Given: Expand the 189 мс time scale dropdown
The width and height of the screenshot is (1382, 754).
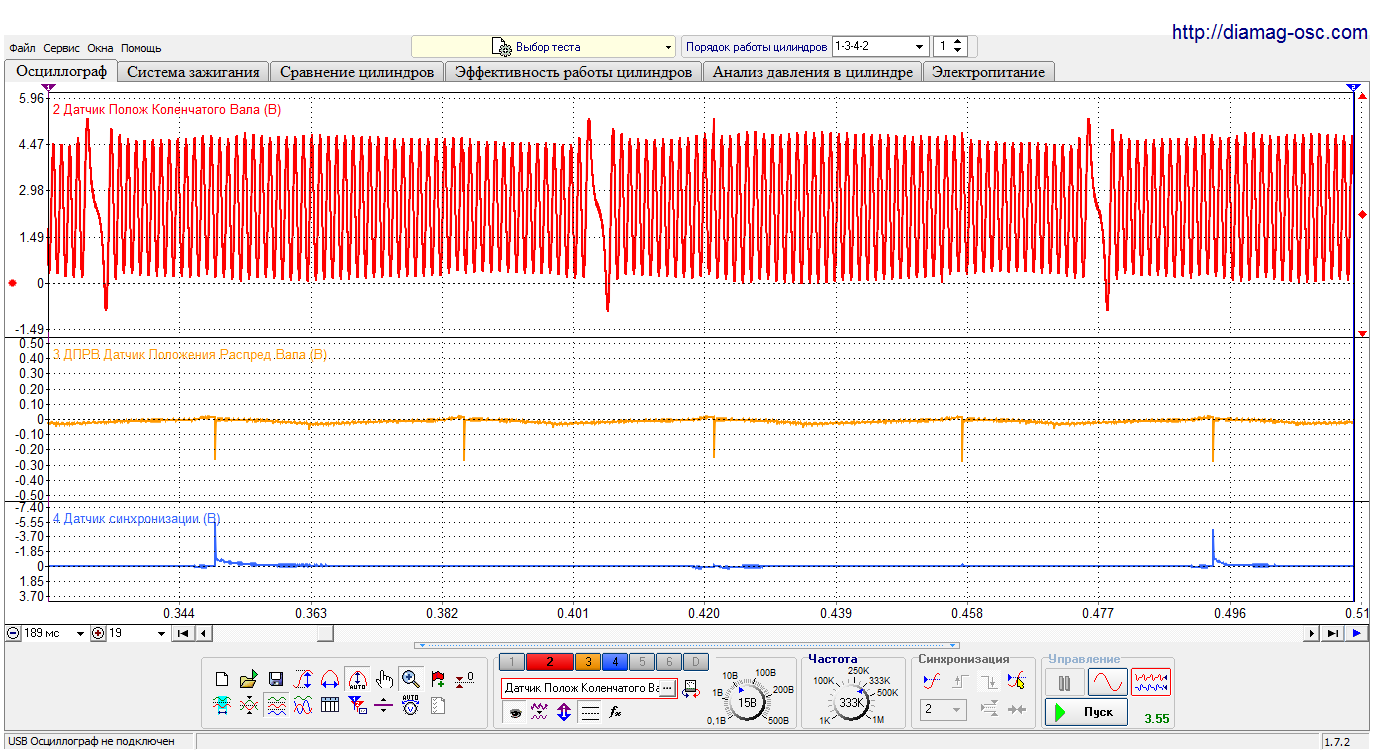Looking at the screenshot, I should tap(82, 633).
